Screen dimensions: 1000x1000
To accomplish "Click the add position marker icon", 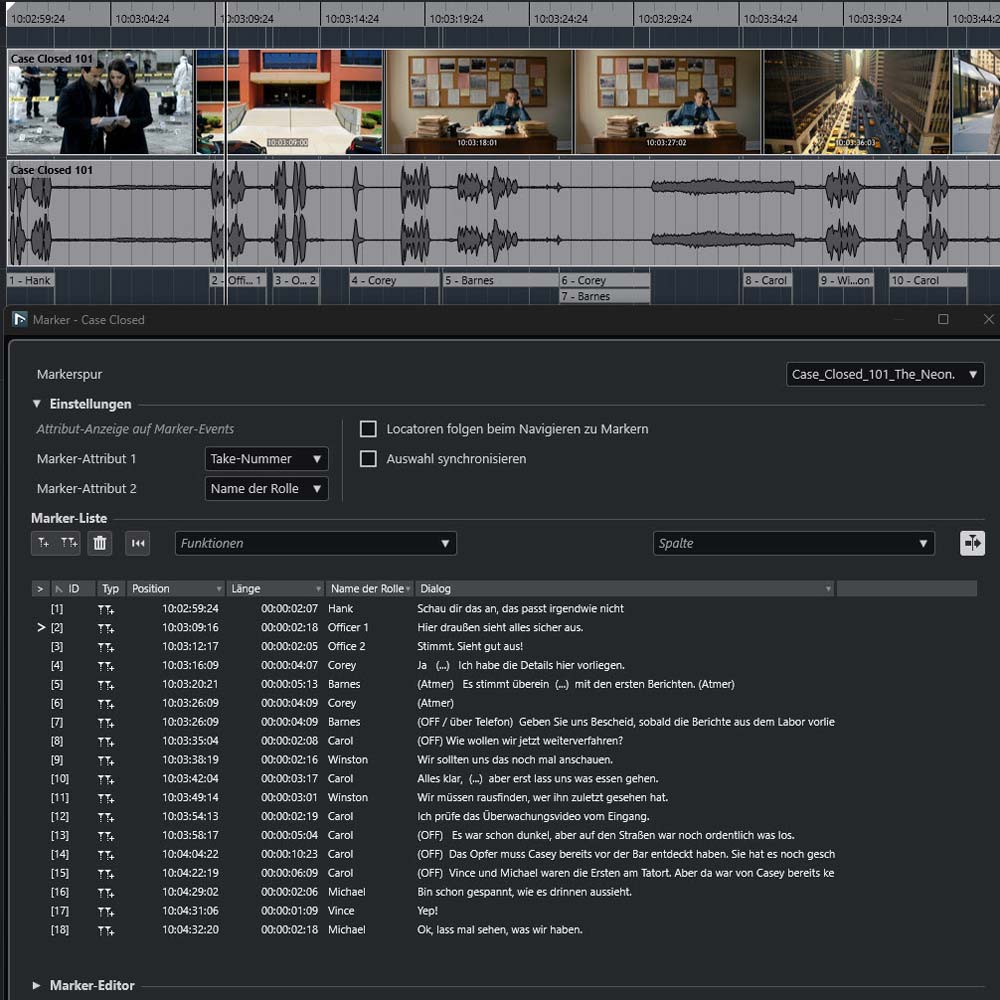I will click(43, 543).
